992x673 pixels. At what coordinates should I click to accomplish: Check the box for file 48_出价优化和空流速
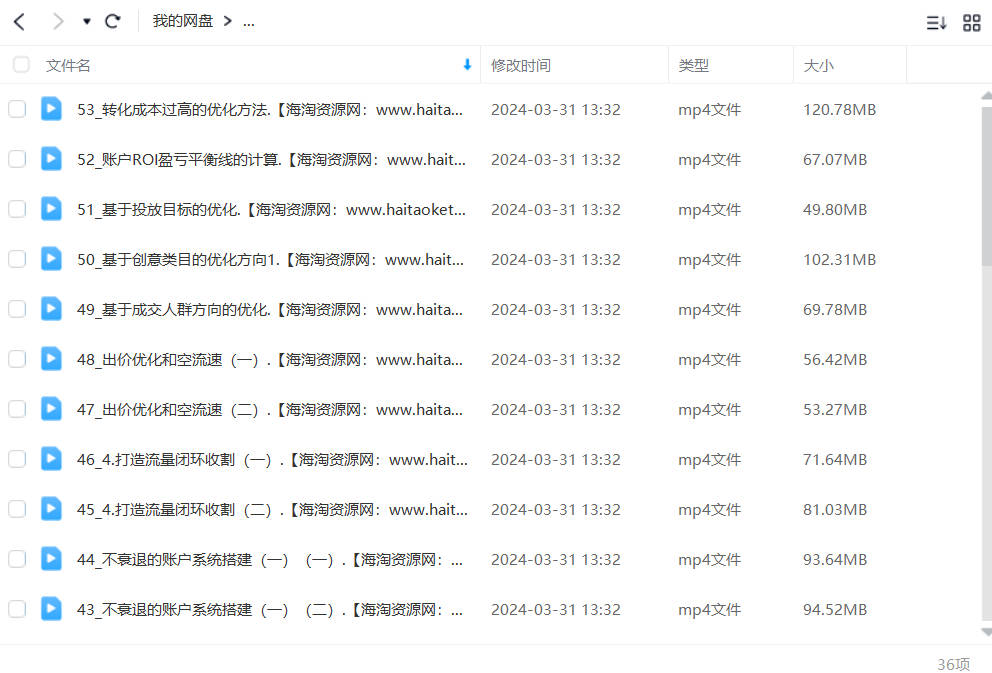(17, 359)
